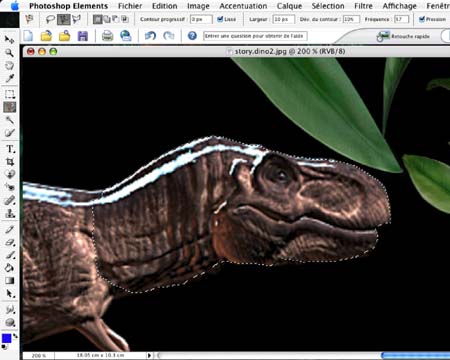Click the Contour progressif value field
450x360 pixels.
tap(201, 19)
